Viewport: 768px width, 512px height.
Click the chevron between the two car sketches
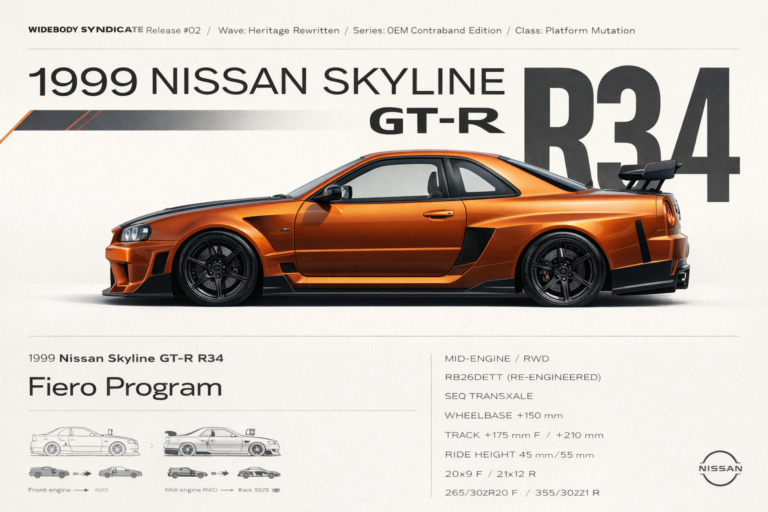tap(151, 446)
